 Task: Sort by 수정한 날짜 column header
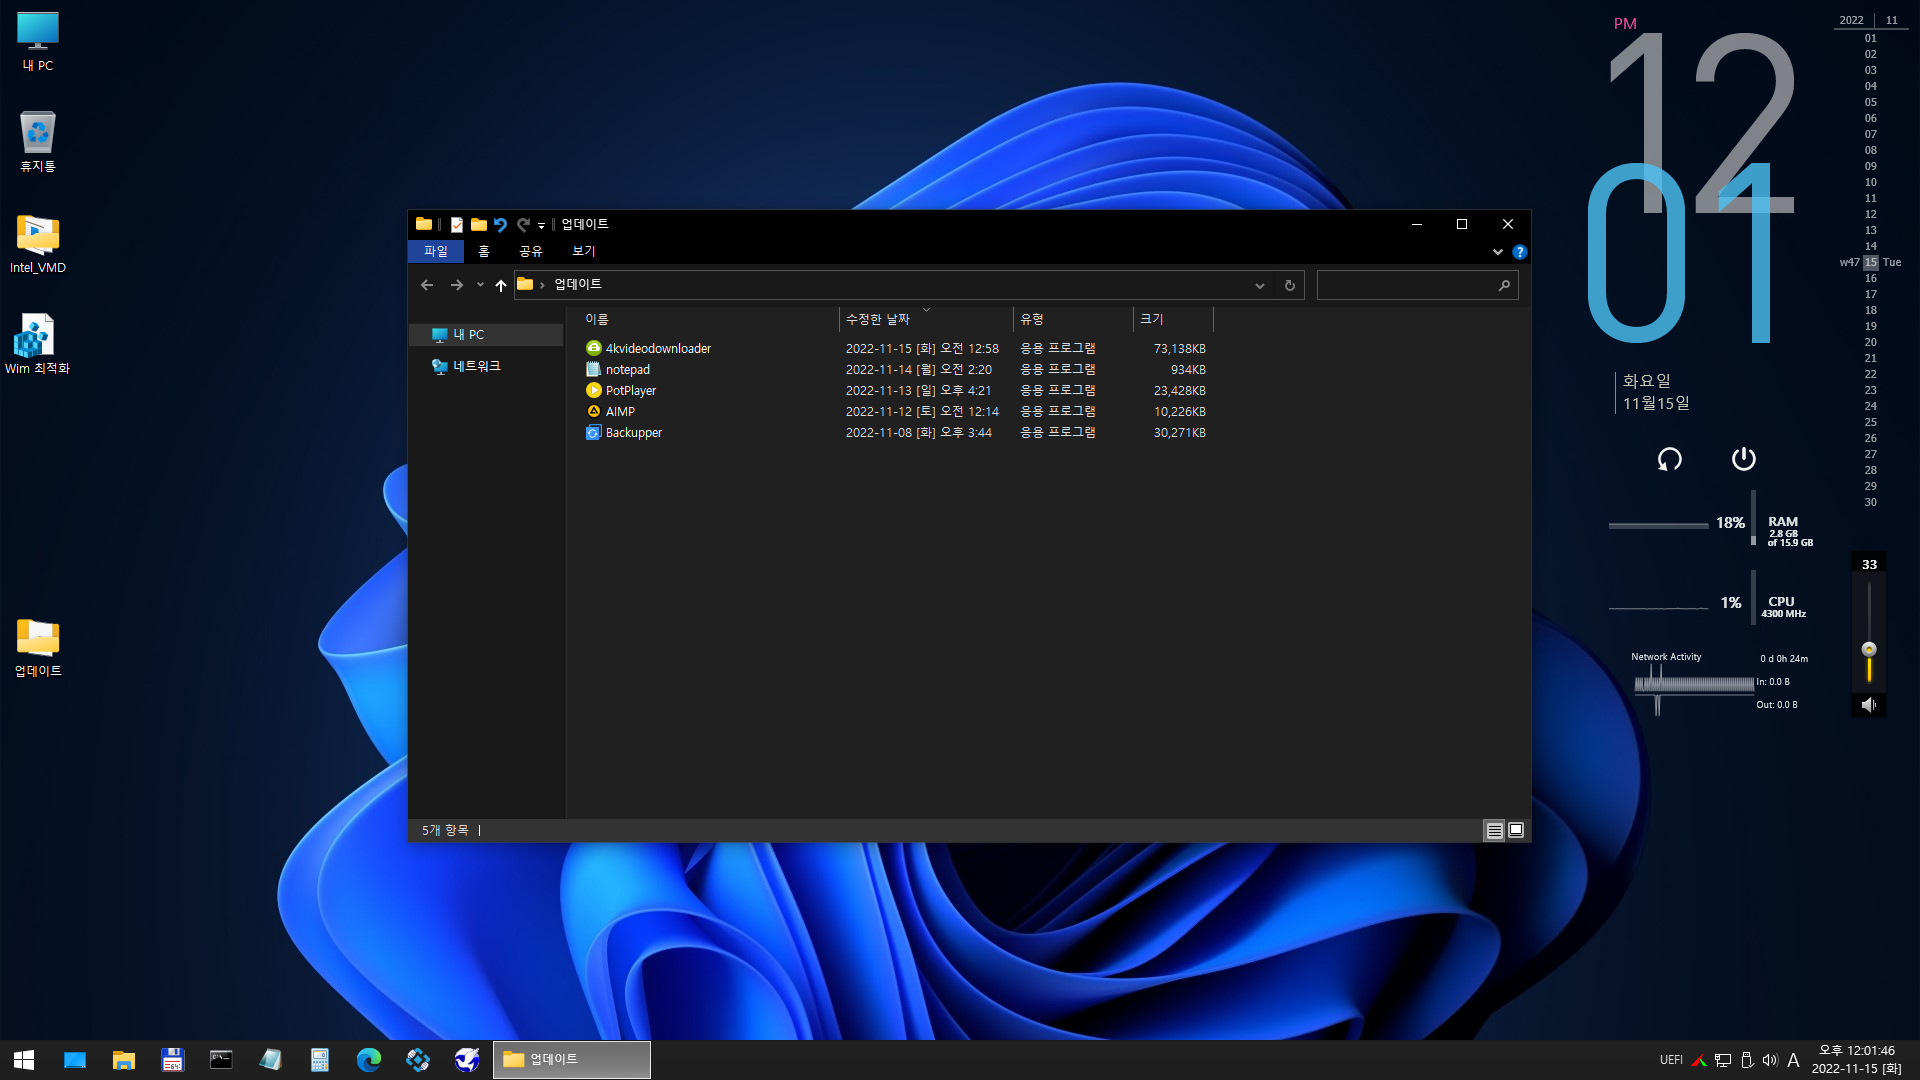(926, 319)
